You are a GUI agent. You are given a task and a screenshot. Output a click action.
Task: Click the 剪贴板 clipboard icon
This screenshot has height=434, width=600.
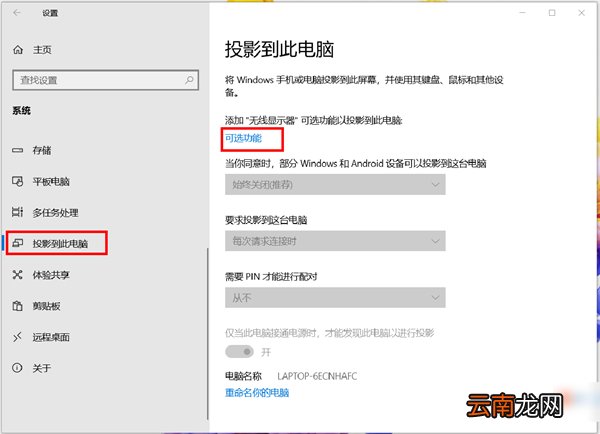pos(18,306)
